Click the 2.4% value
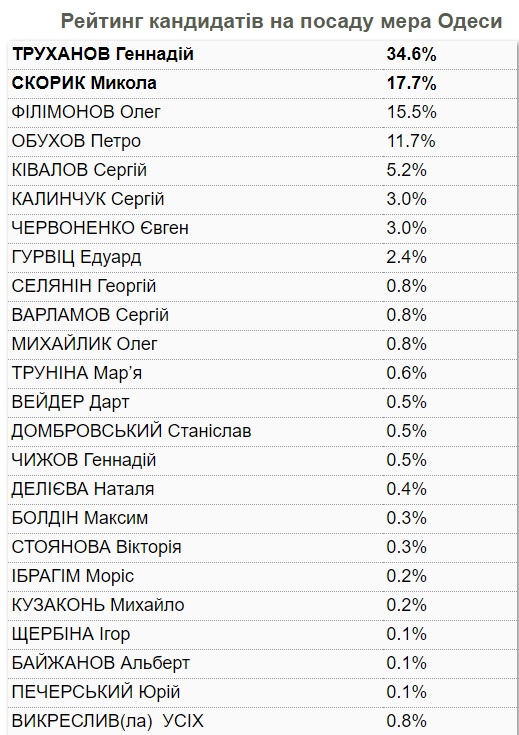519x735 pixels. click(406, 257)
